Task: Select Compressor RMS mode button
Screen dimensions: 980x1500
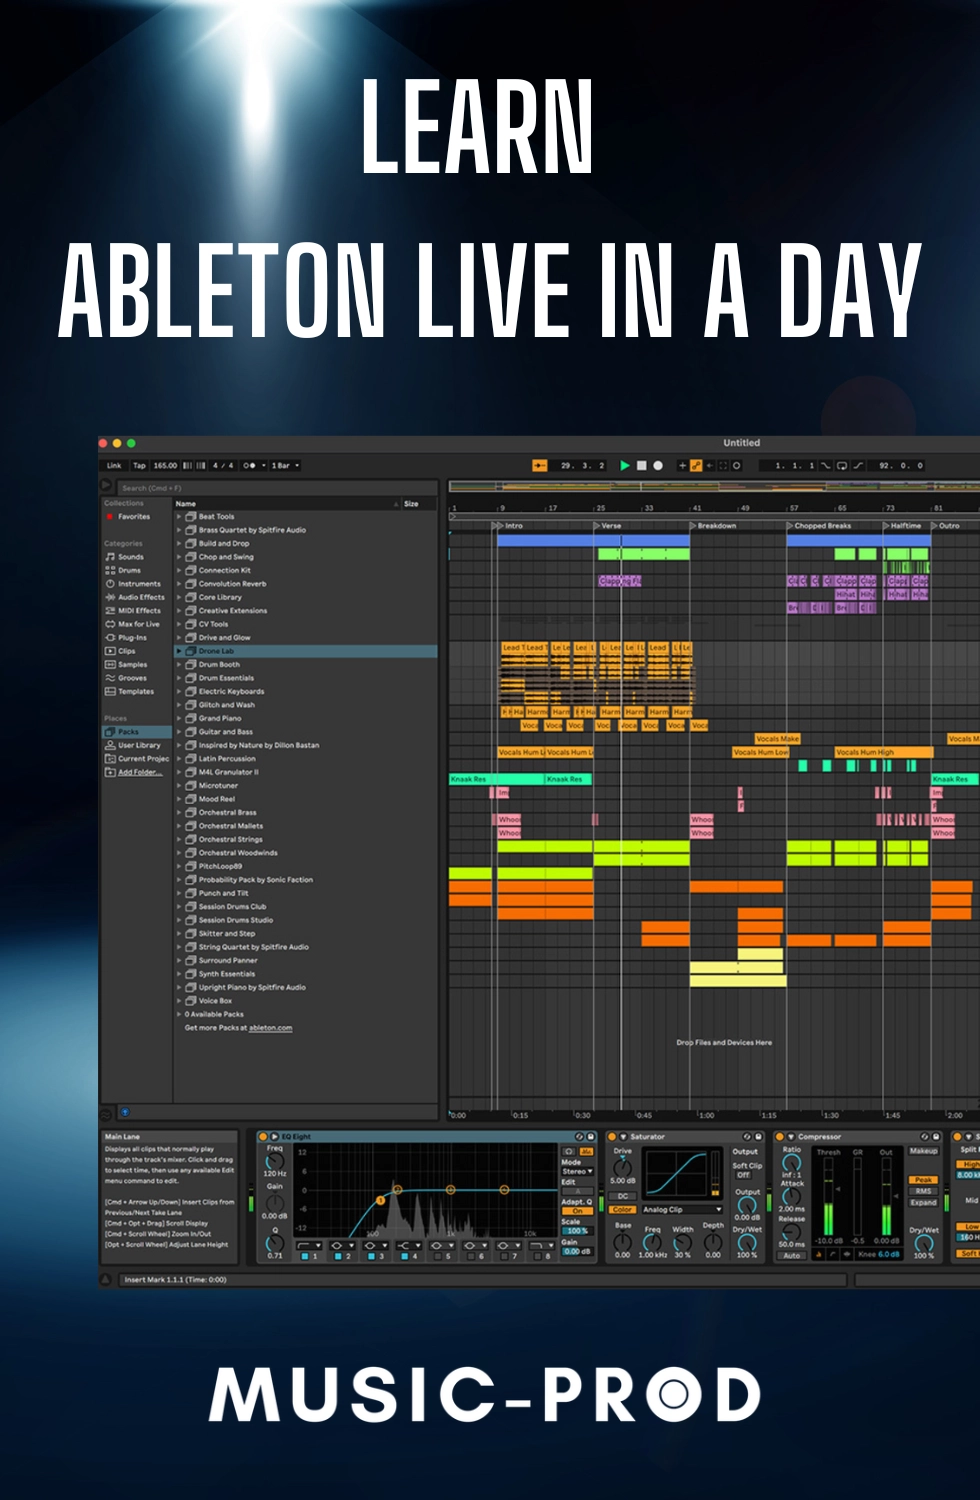Action: tap(922, 1191)
